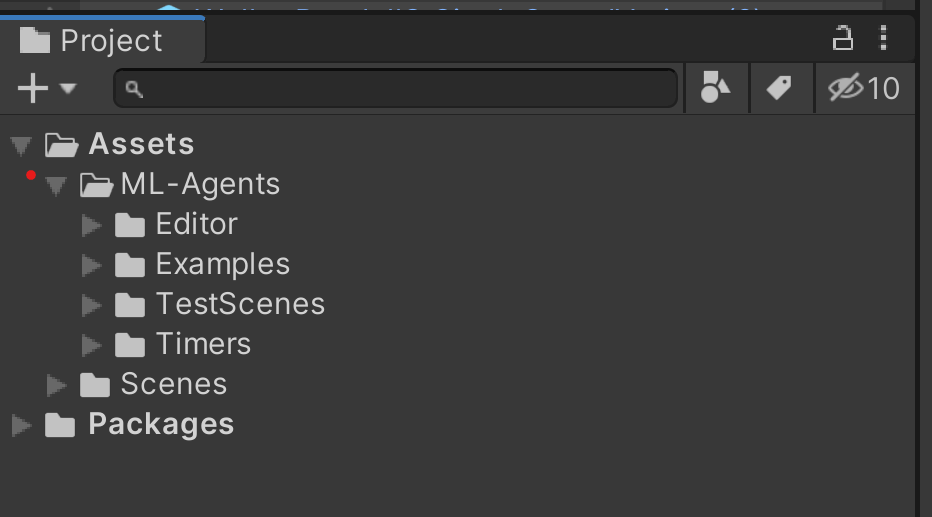Click the ML-Agents open folder icon
The height and width of the screenshot is (517, 932).
[96, 185]
